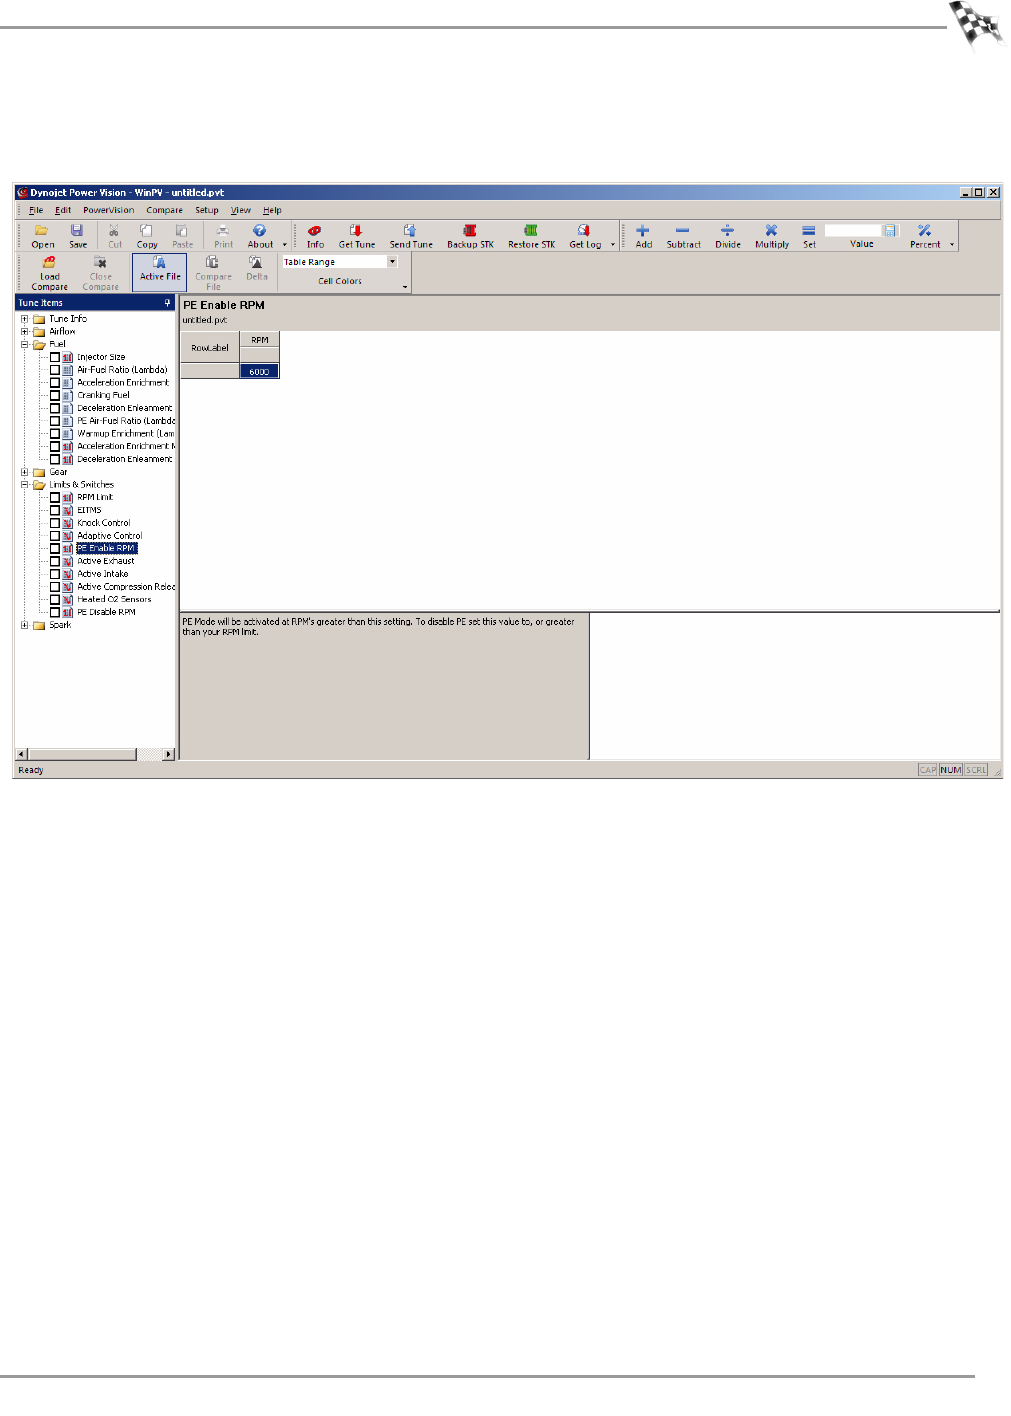Screen dimensions: 1011x1416
Task: Open the Compare menu
Action: (x=164, y=210)
